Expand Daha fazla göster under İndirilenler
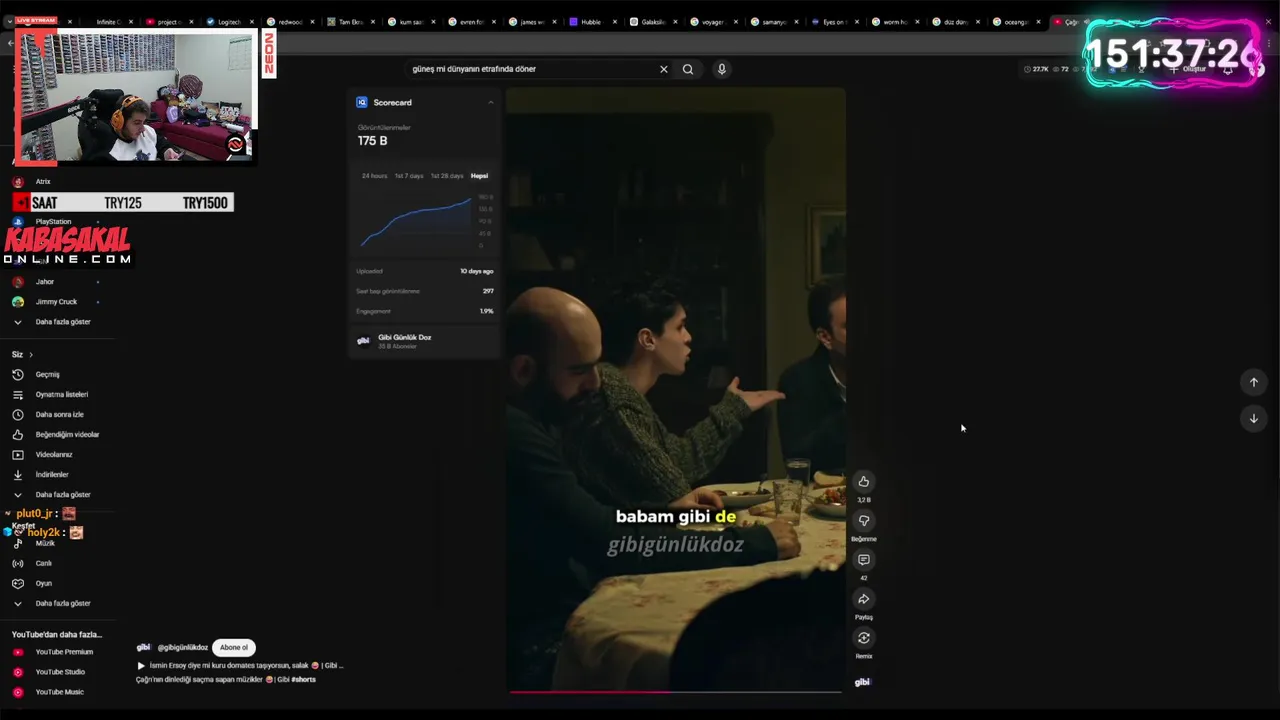The width and height of the screenshot is (1280, 720). pos(62,494)
